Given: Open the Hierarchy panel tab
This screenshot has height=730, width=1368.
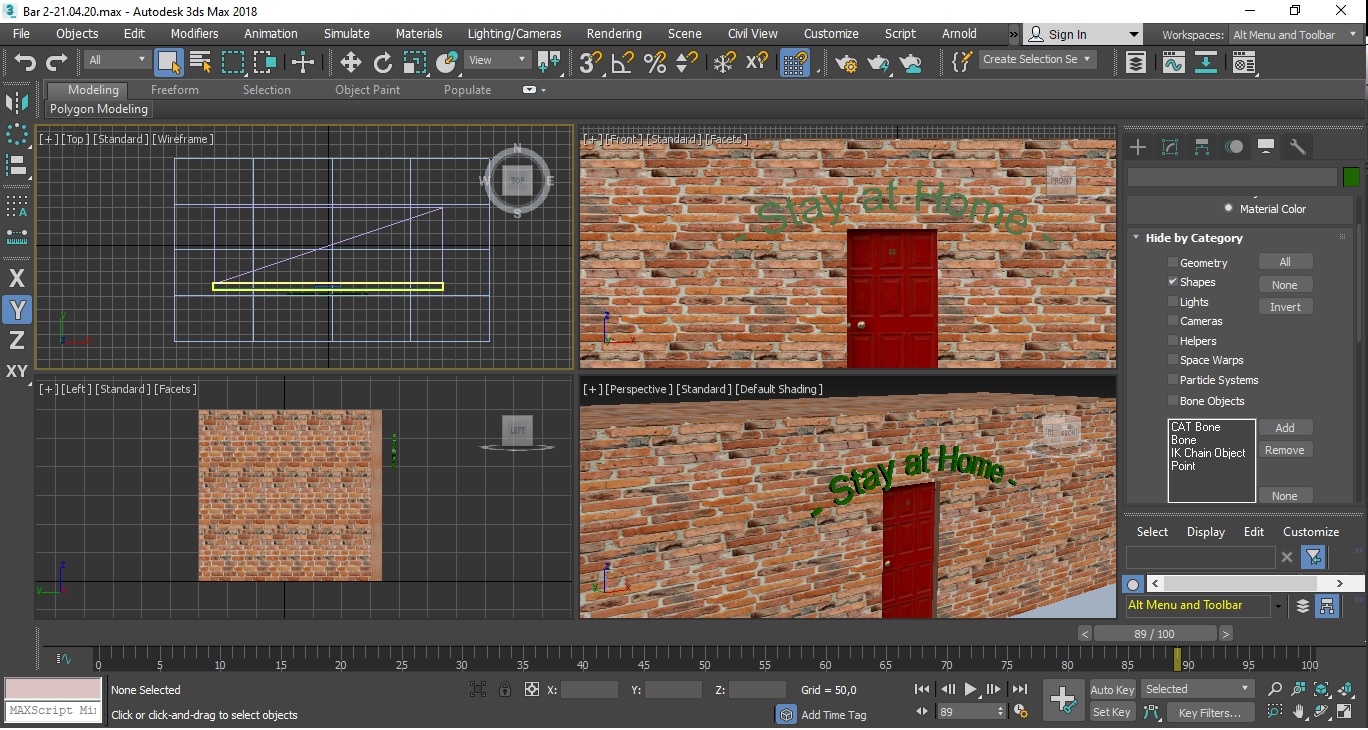Looking at the screenshot, I should 1202,147.
